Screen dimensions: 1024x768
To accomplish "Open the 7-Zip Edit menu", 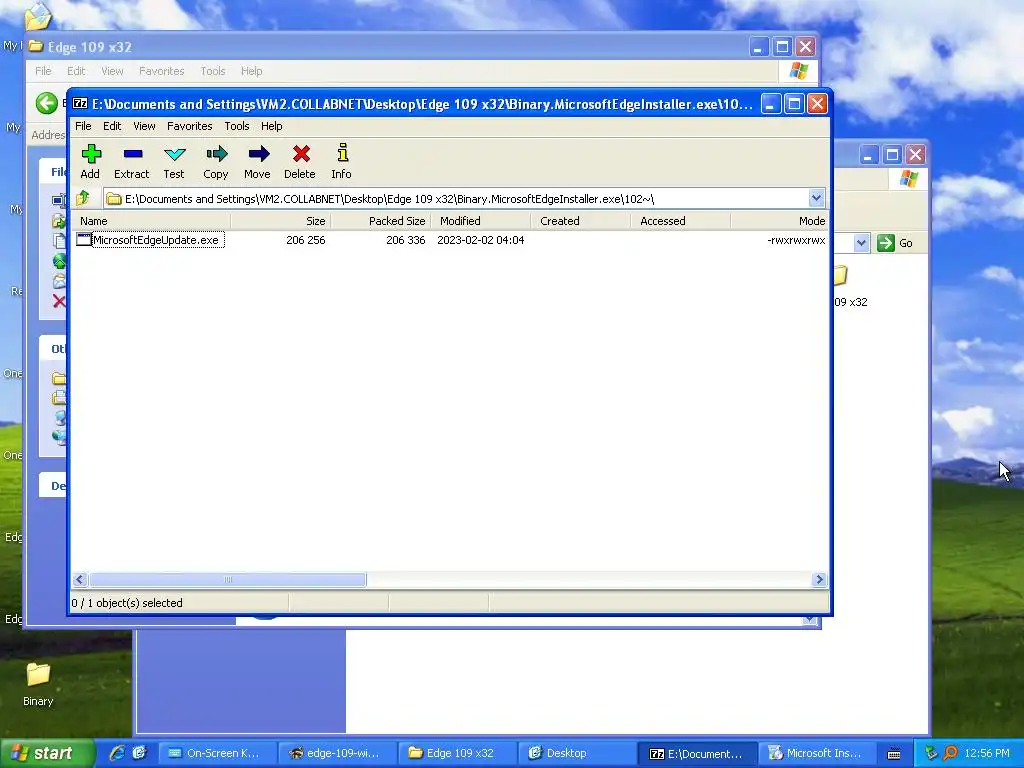I will point(112,126).
